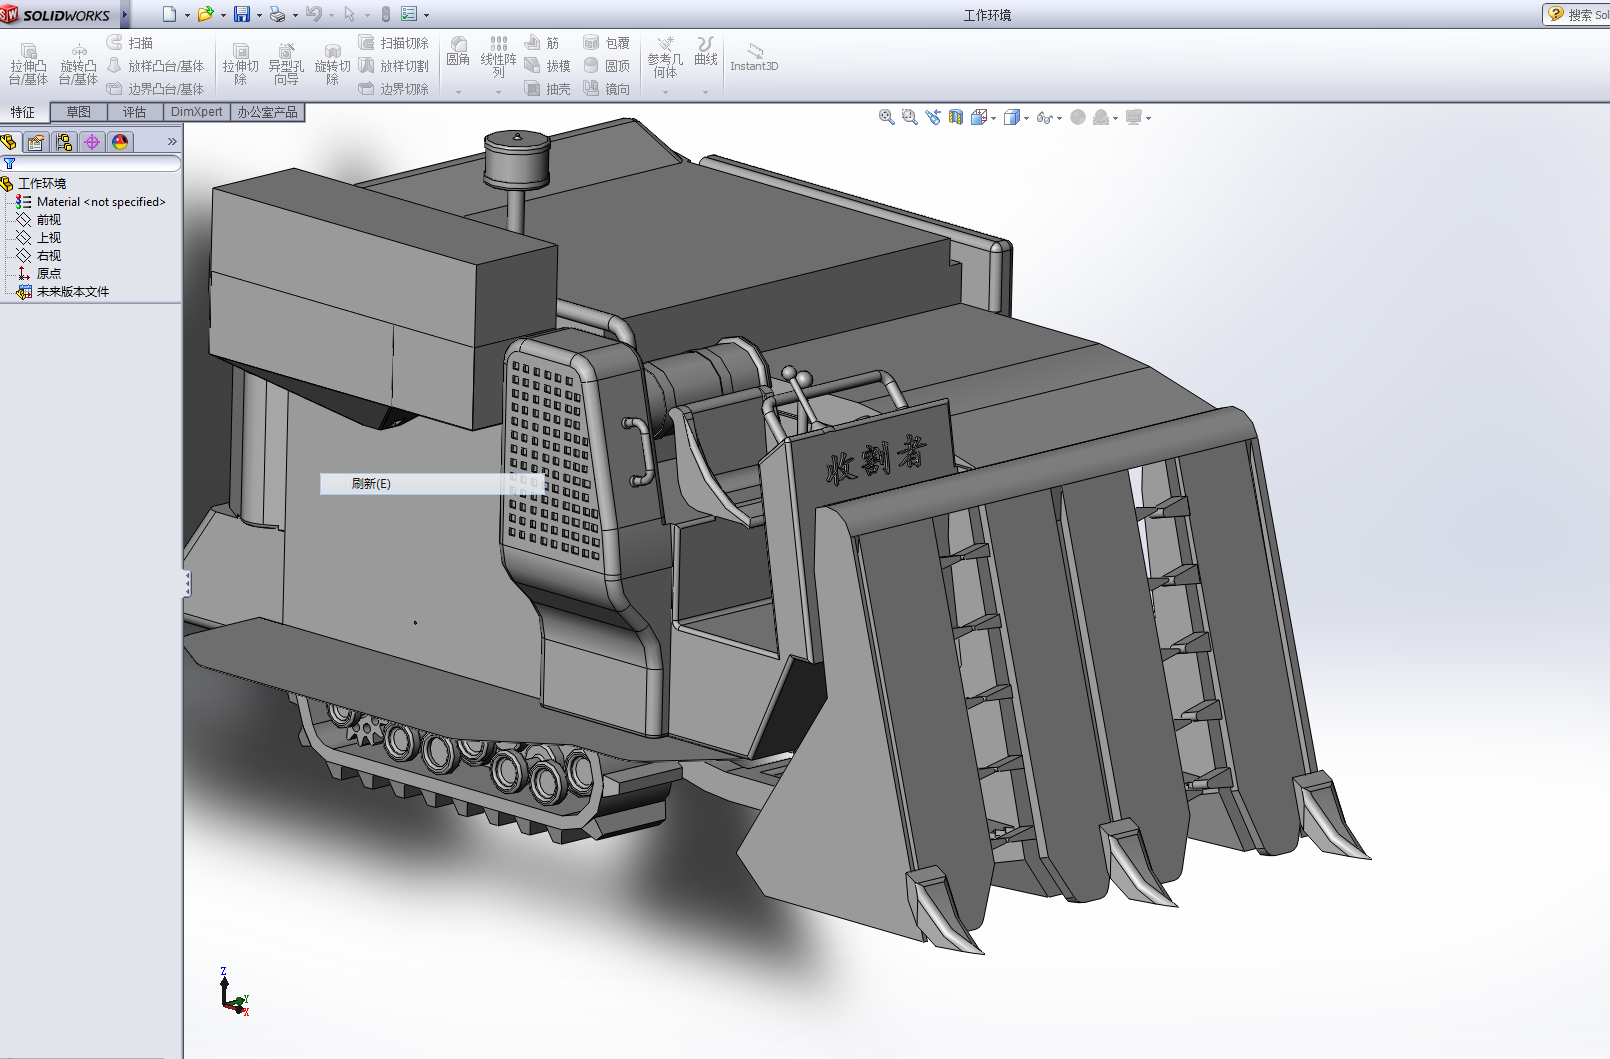This screenshot has width=1610, height=1059.
Task: Click the Rebuild traffic light icon
Action: [385, 14]
